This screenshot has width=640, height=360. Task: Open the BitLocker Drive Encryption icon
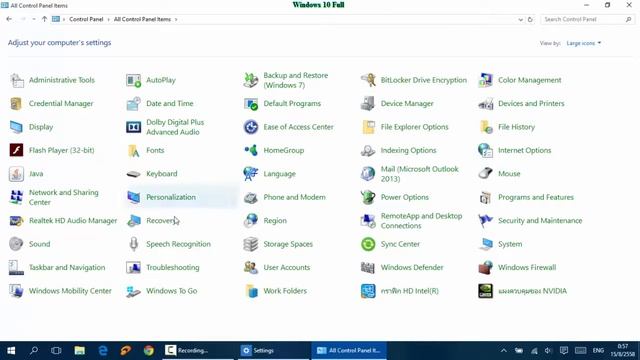(368, 80)
